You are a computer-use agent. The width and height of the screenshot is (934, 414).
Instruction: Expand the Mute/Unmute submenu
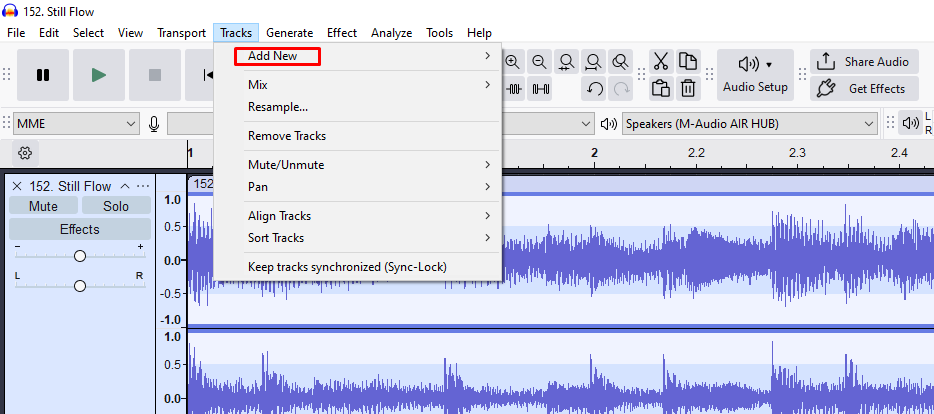click(357, 164)
